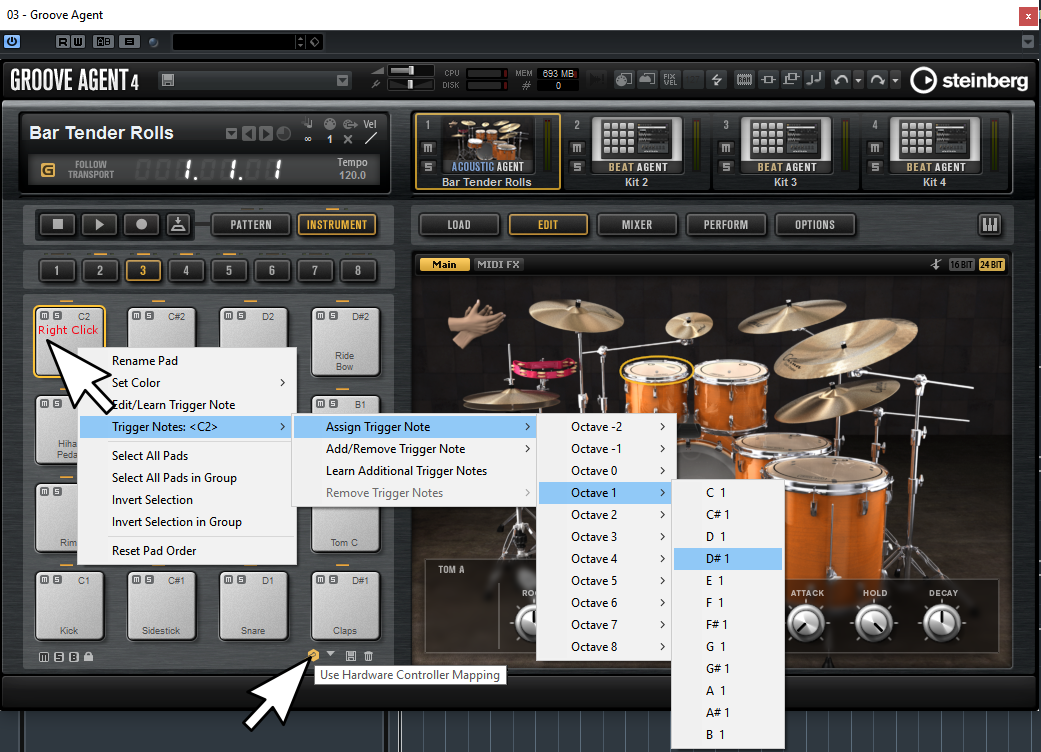Toggle the keyboard display icon
Image resolution: width=1041 pixels, height=752 pixels.
990,225
